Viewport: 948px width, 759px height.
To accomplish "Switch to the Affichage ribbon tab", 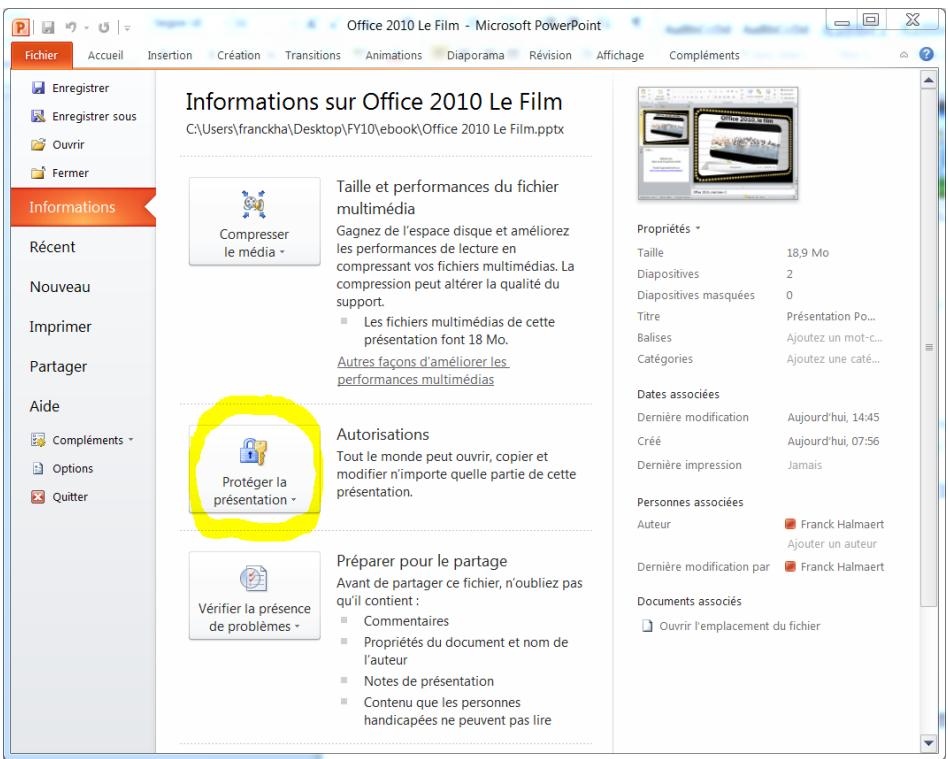I will [x=620, y=55].
